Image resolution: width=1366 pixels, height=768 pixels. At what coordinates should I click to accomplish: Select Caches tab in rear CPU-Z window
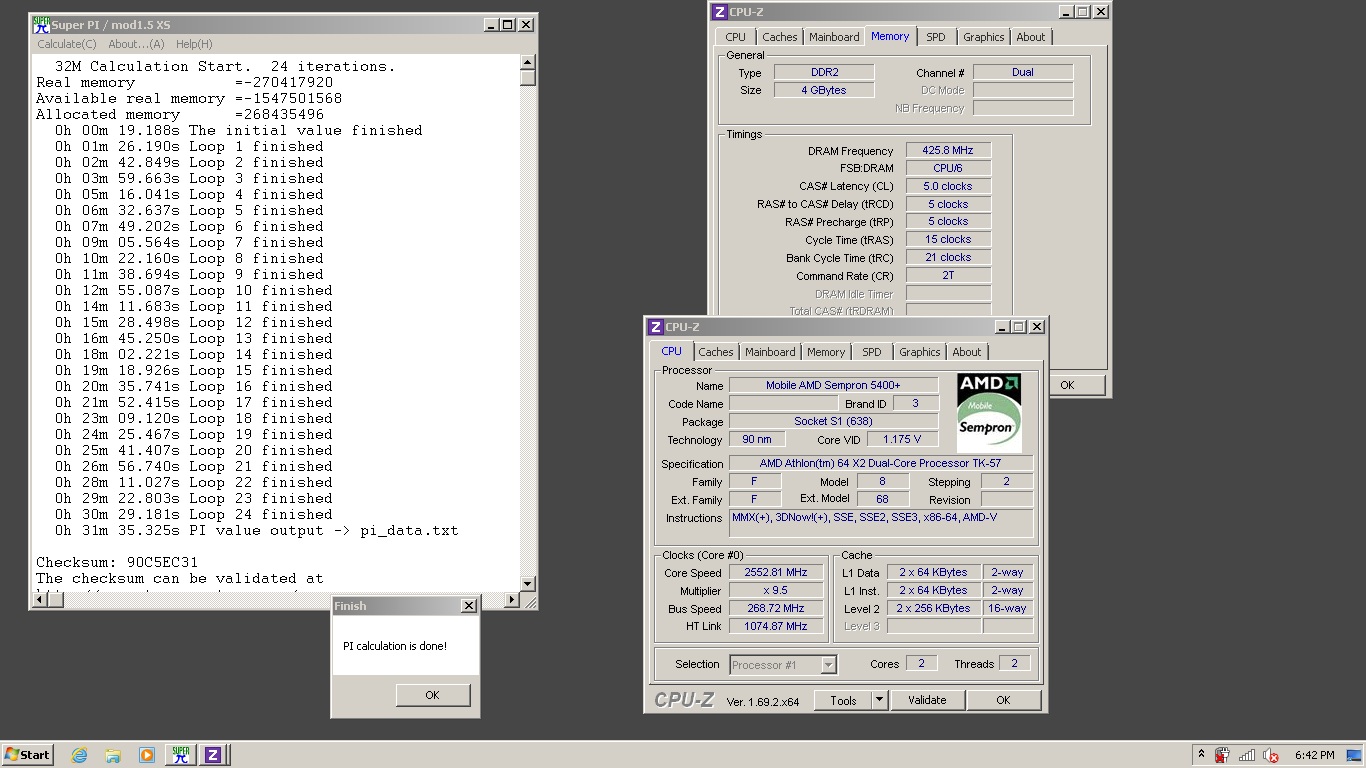click(780, 37)
